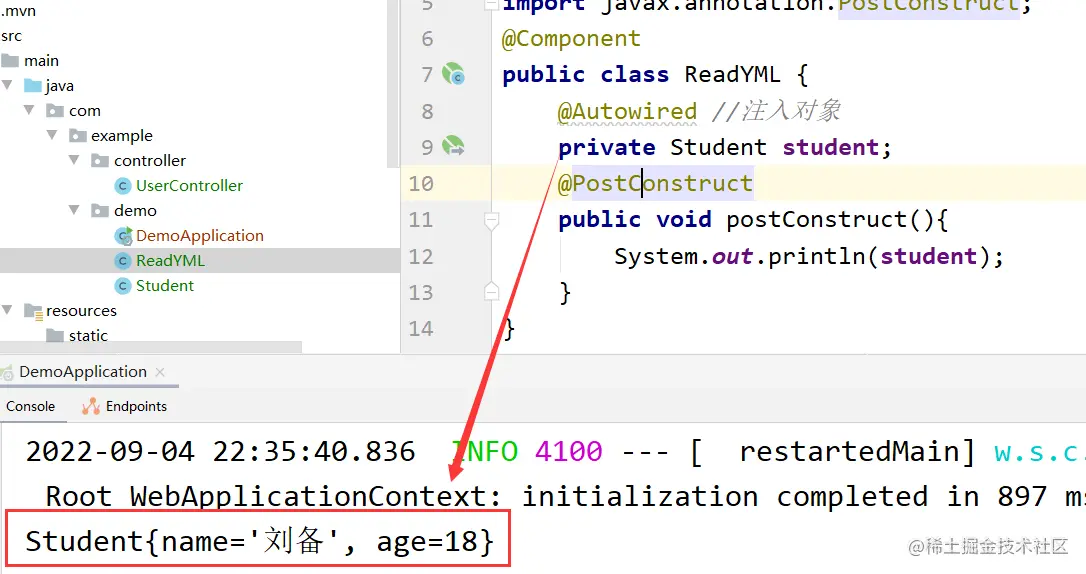Click the ReadYML class icon in project tree

tap(123, 261)
